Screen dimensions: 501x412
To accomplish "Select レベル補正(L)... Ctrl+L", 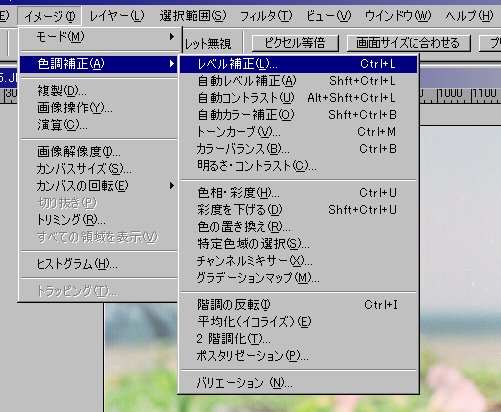I will point(298,64).
